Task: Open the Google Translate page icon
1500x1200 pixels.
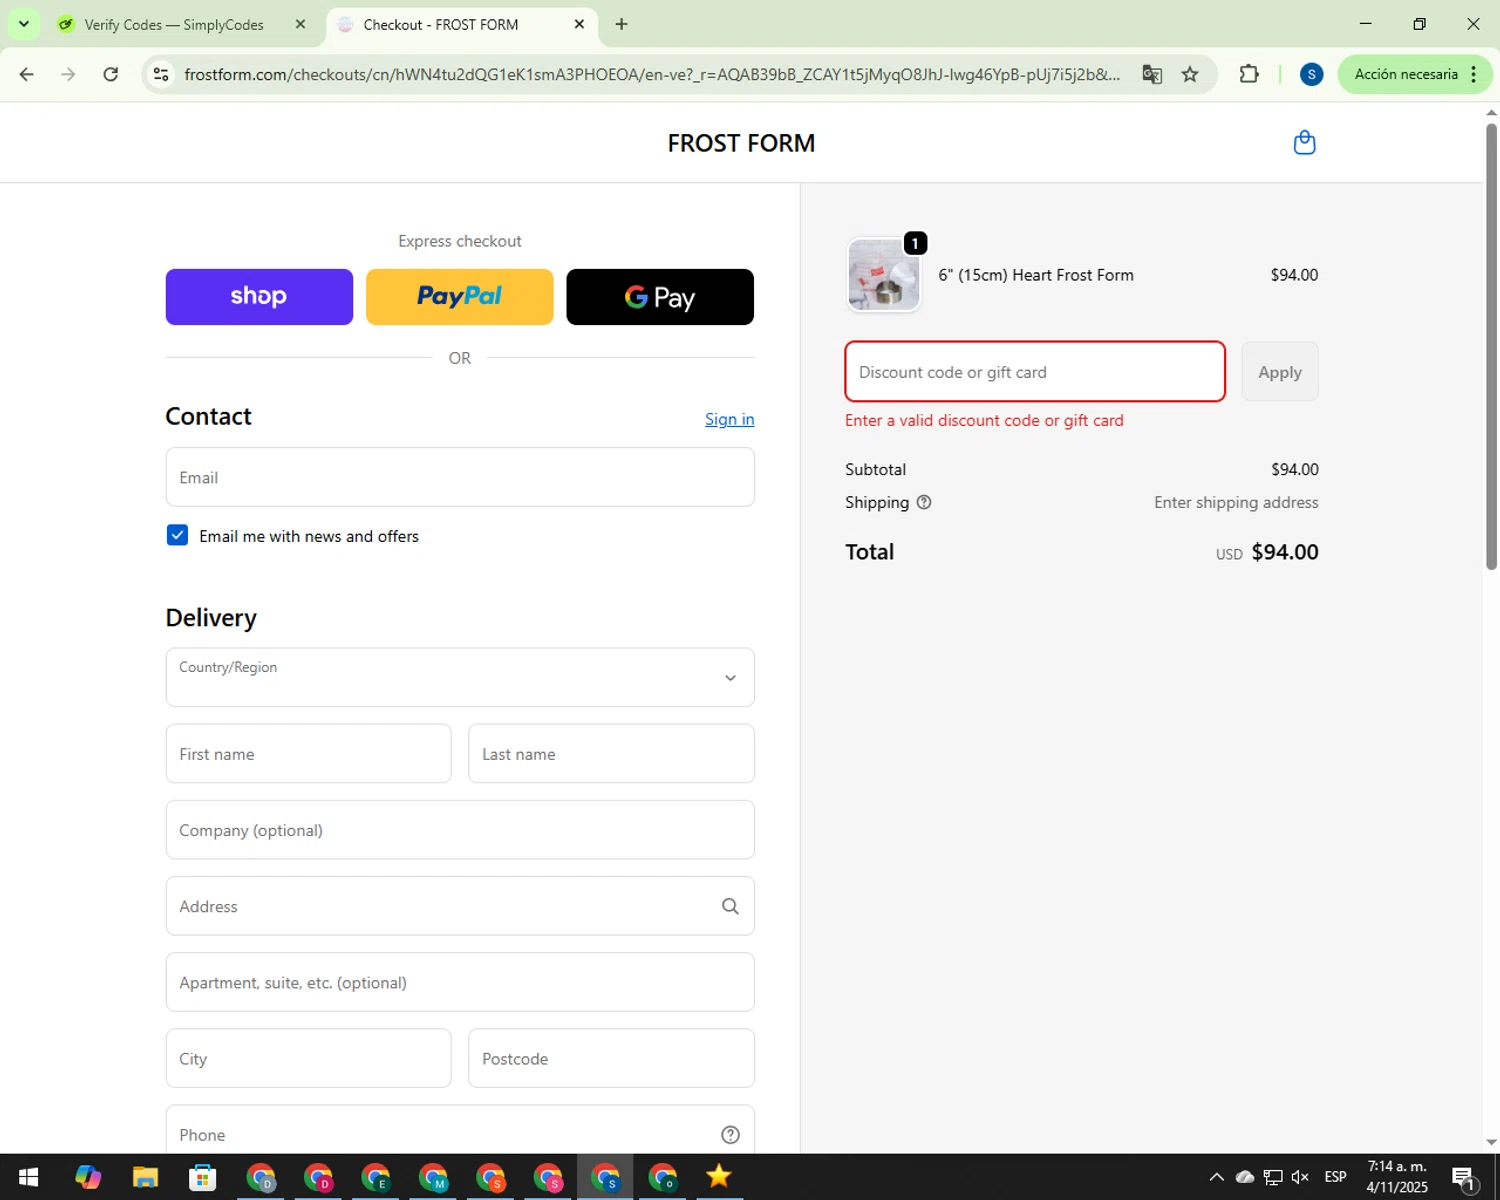Action: coord(1152,74)
